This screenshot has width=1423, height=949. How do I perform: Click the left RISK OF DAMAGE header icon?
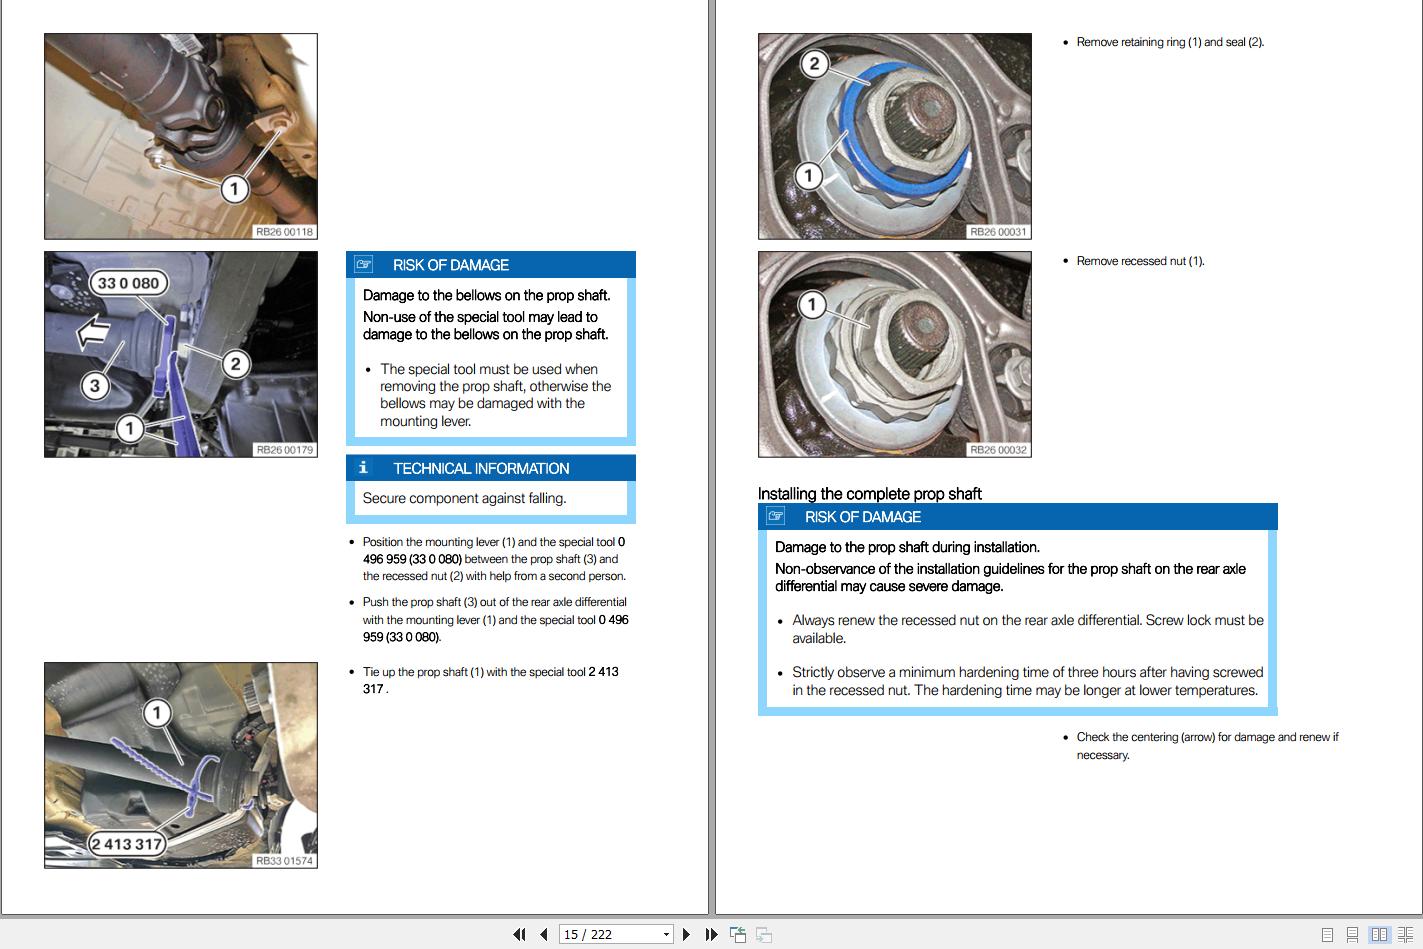364,265
